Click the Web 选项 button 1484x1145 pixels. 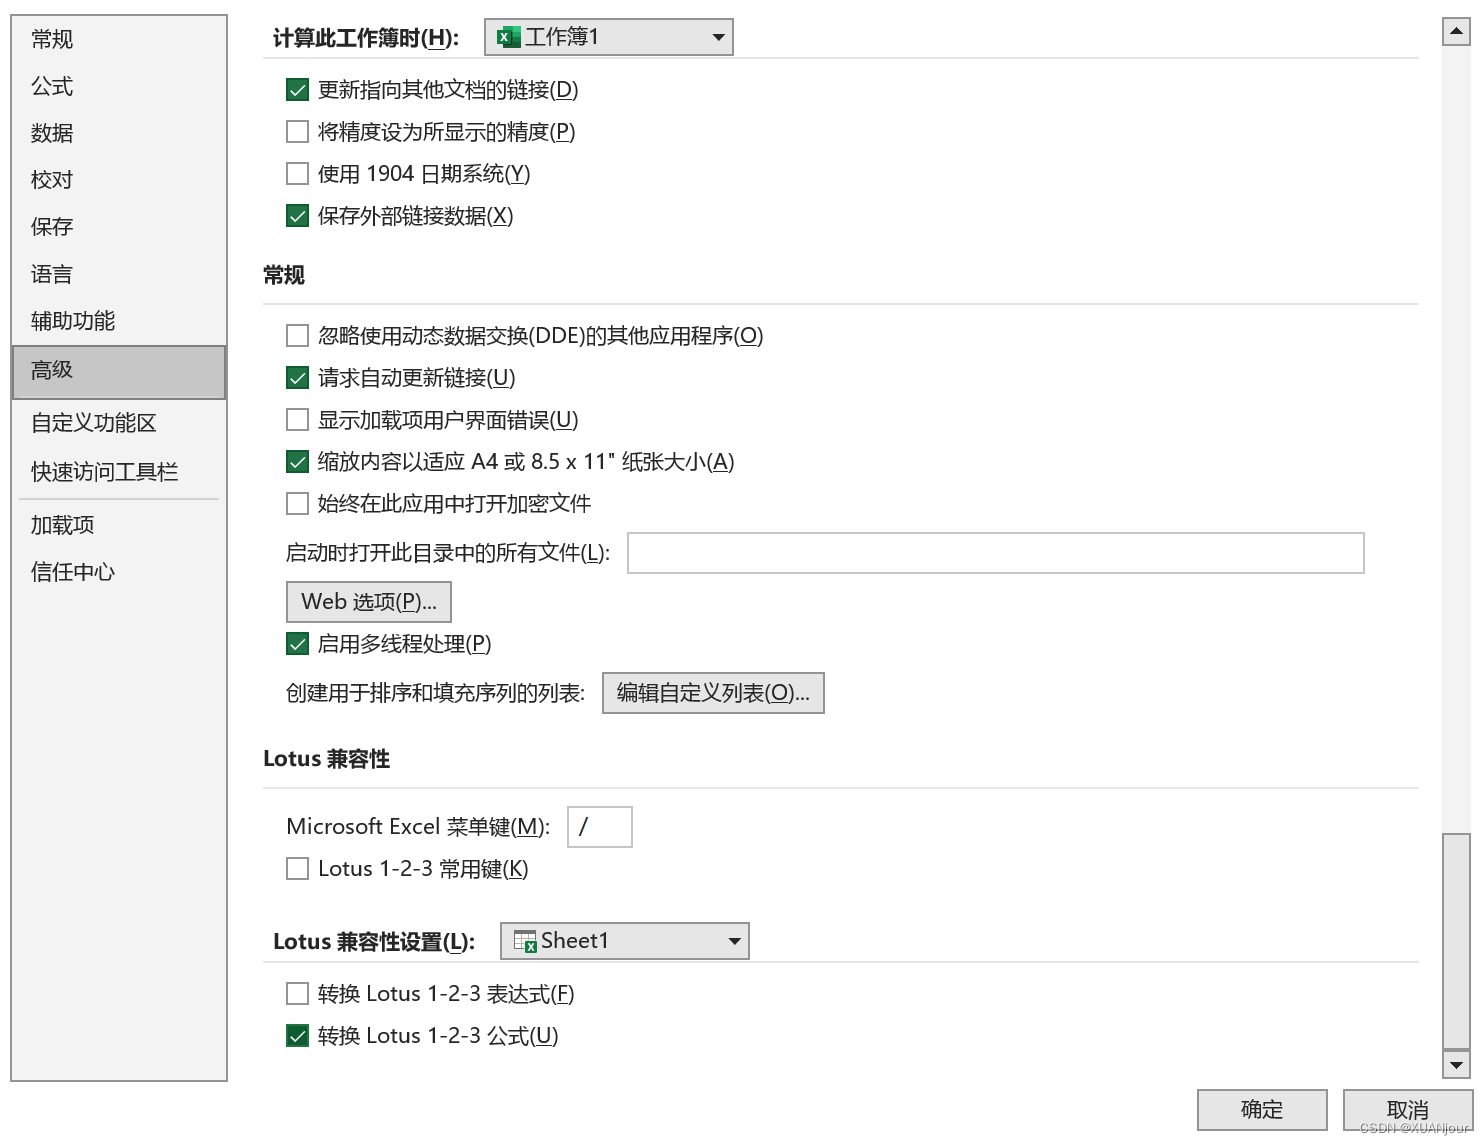[x=369, y=602]
